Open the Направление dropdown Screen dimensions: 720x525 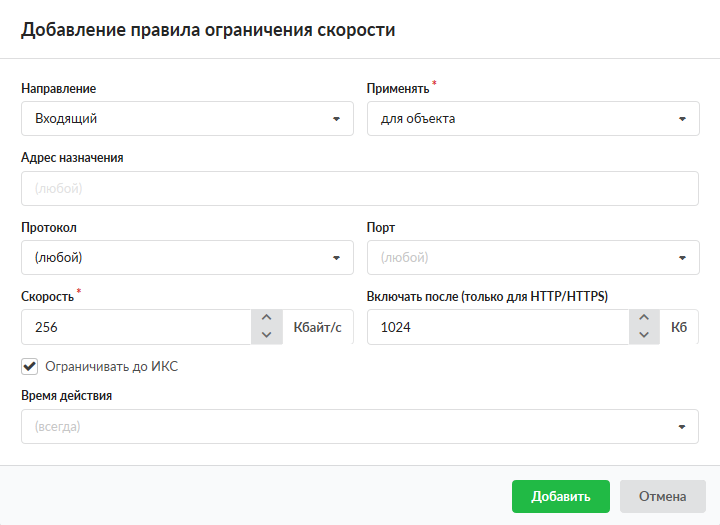(x=187, y=119)
